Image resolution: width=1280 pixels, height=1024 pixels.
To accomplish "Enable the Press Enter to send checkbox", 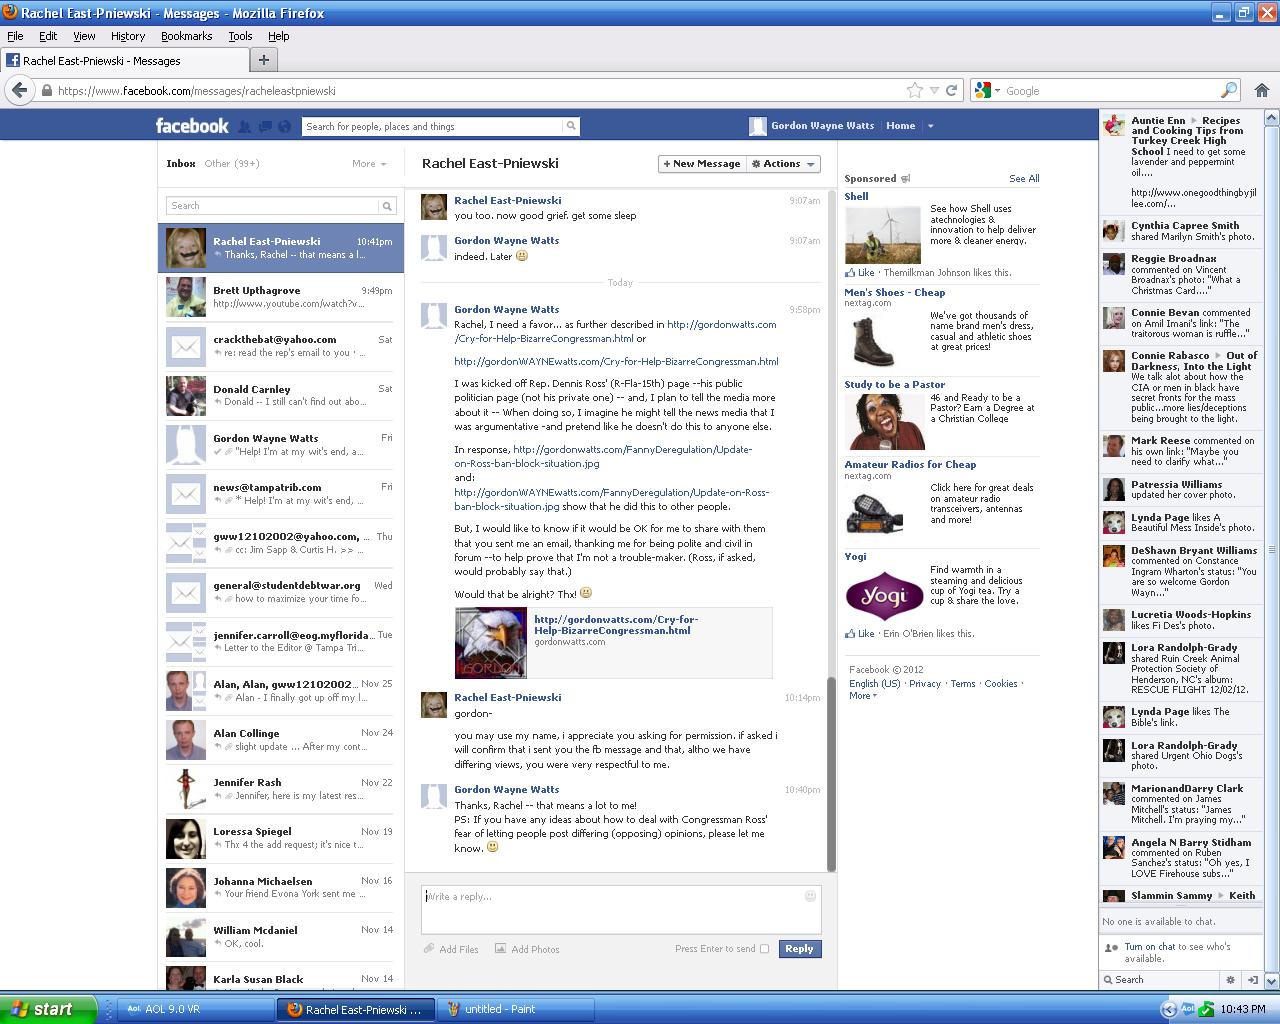I will pos(765,949).
